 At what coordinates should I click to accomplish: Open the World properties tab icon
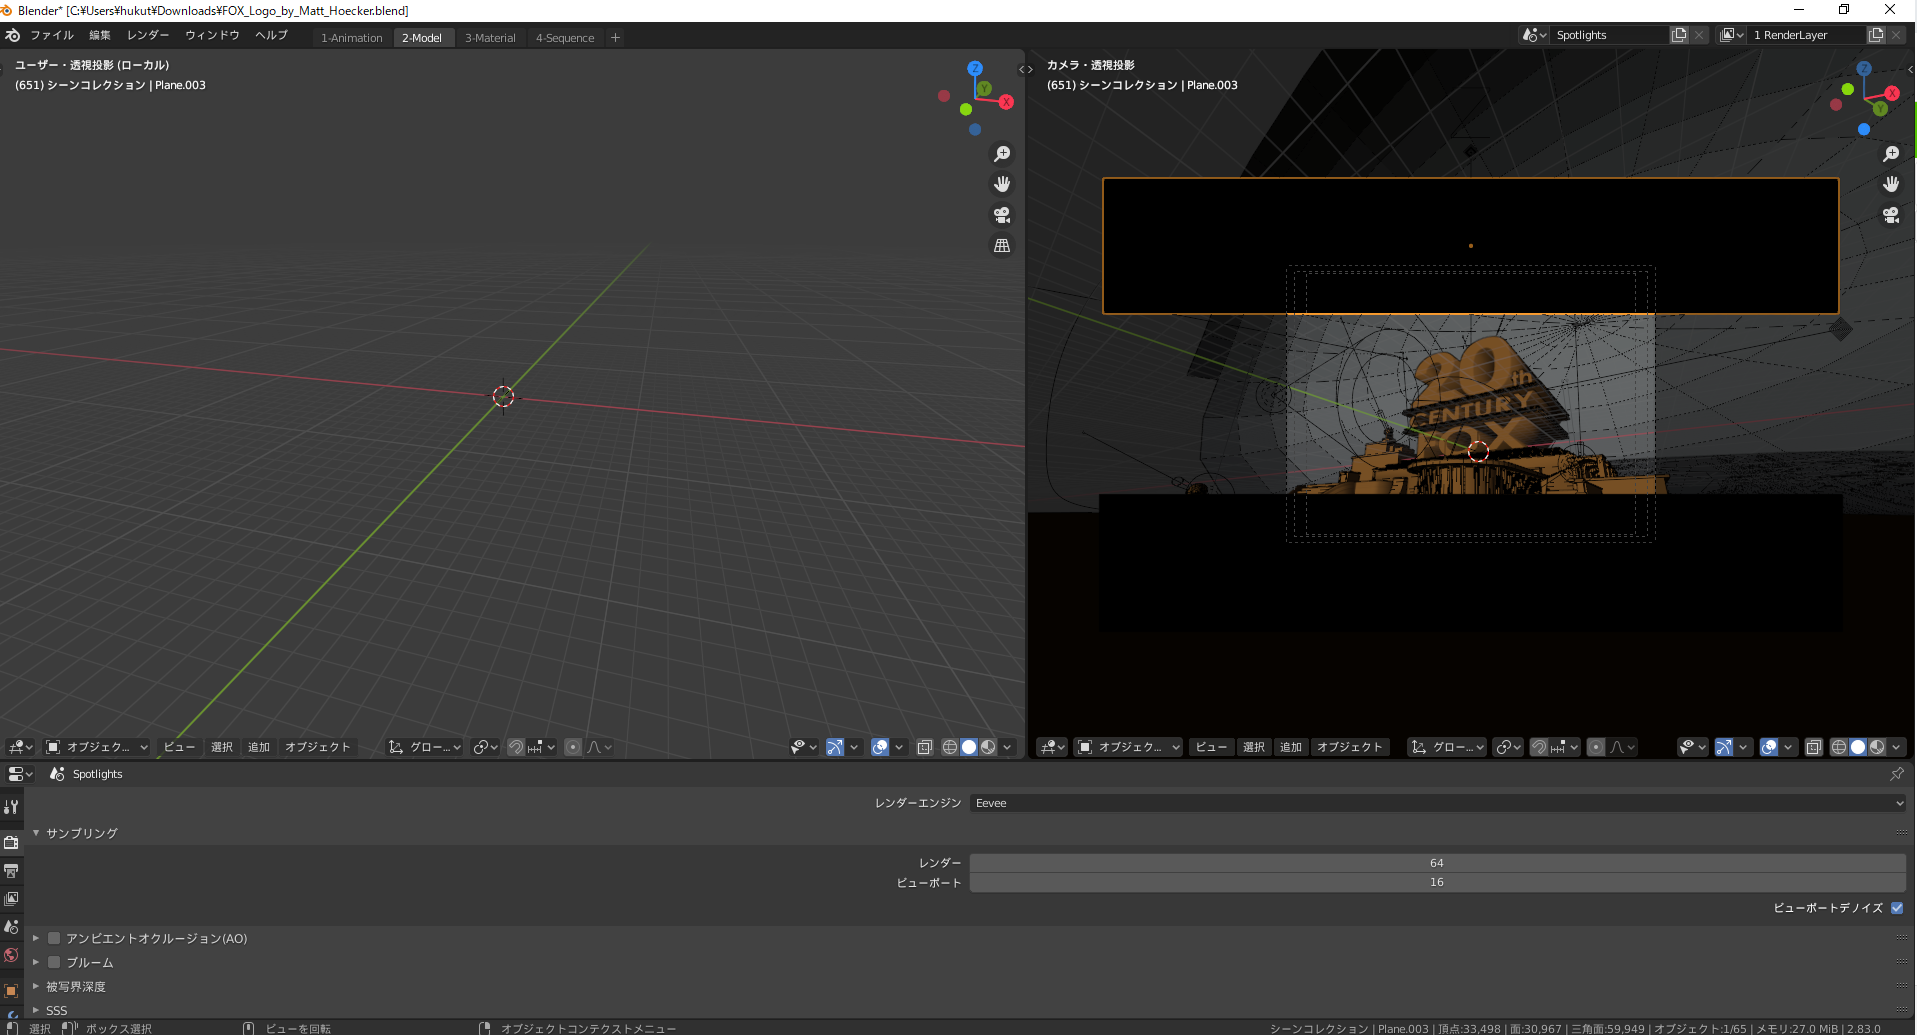click(11, 955)
